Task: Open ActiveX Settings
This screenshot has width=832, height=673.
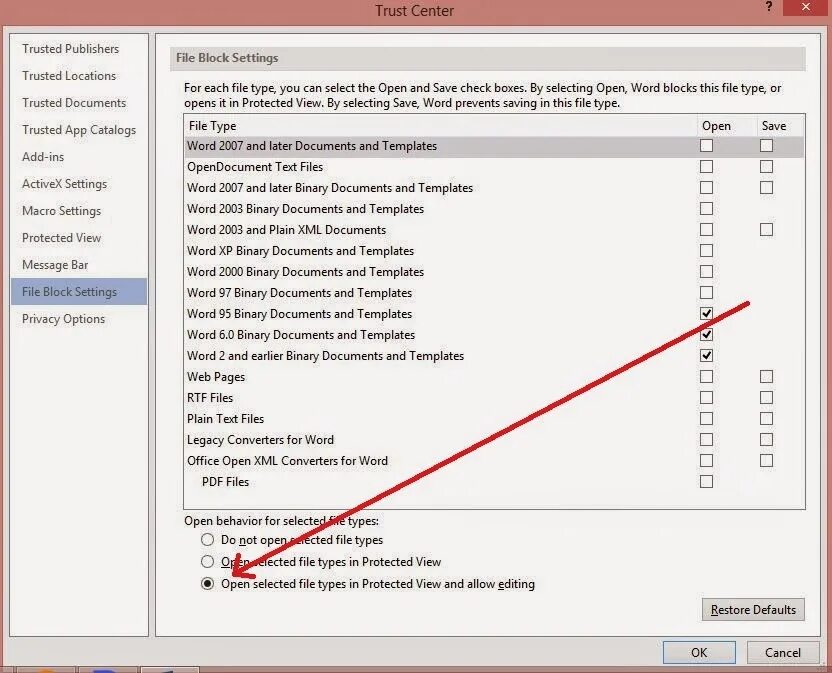Action: point(65,184)
